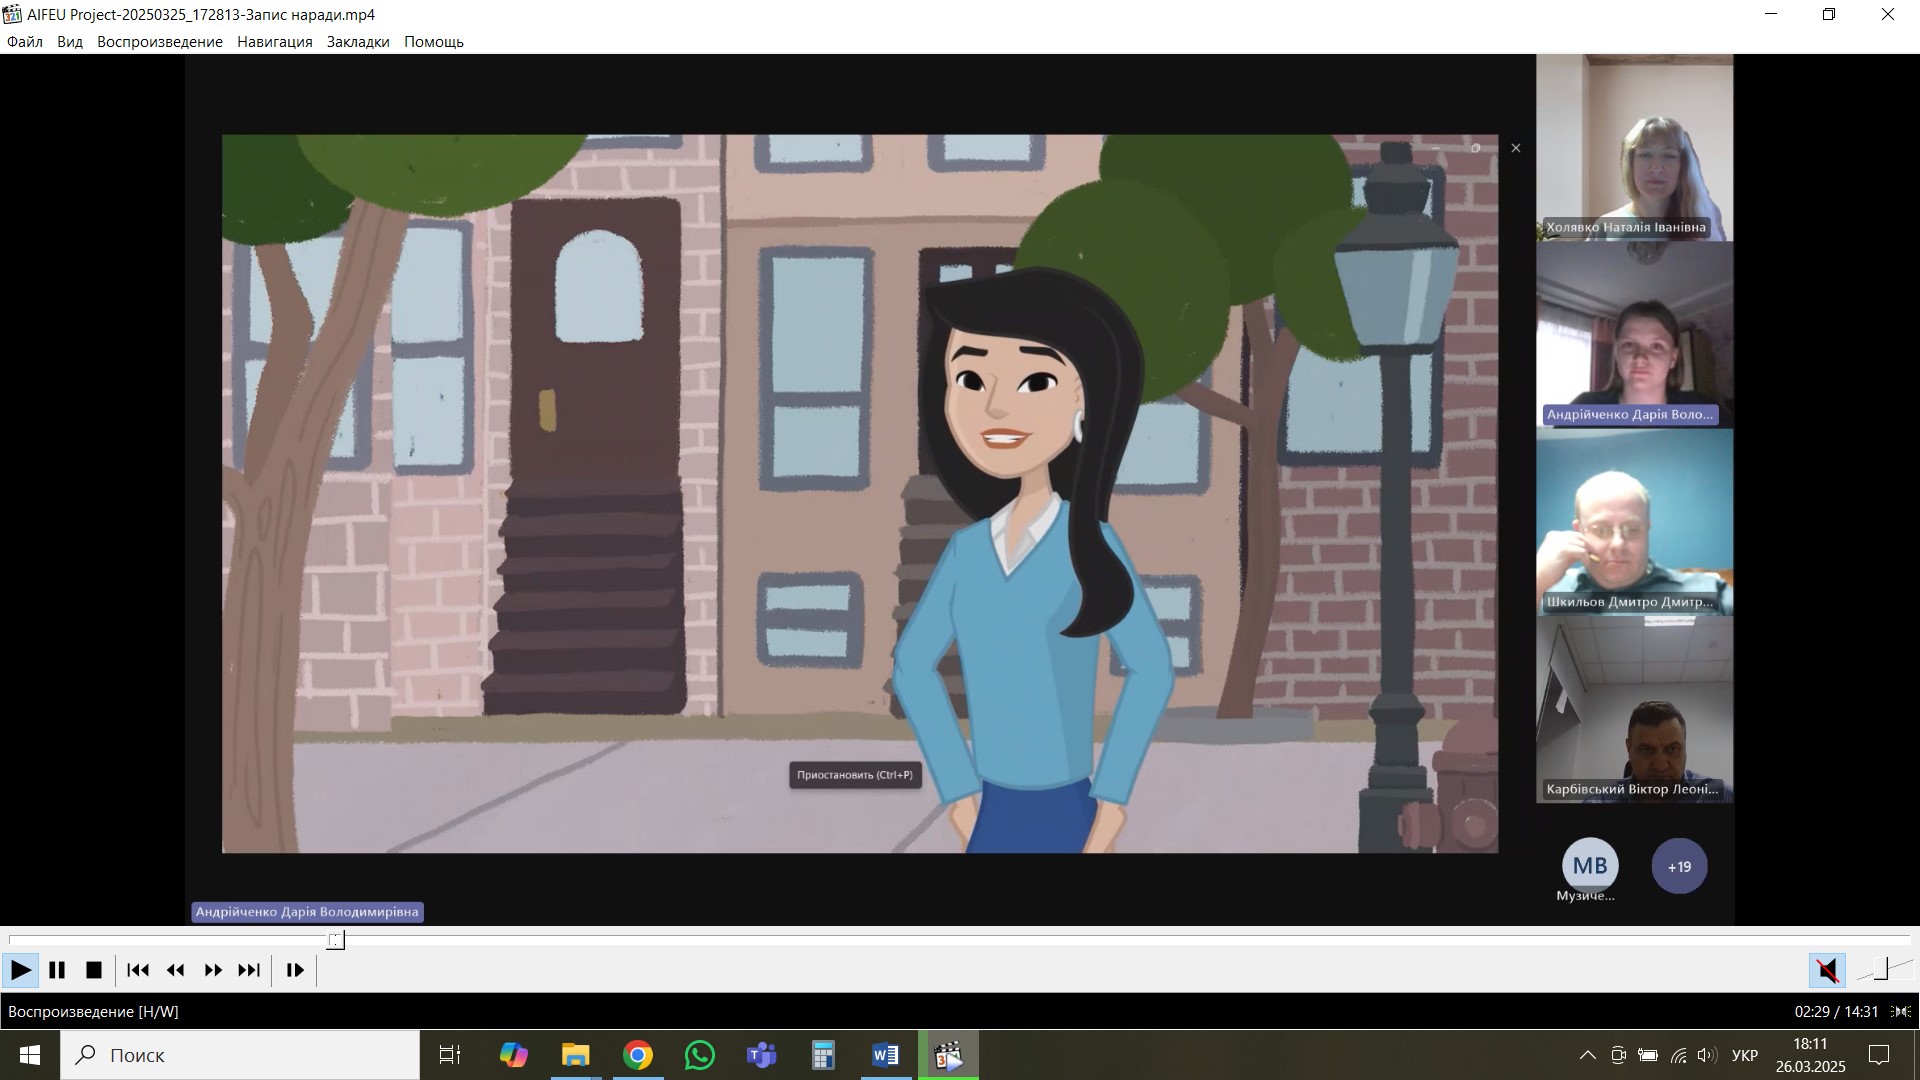The width and height of the screenshot is (1920, 1080).
Task: Open the Воспроизведение menu
Action: (160, 42)
